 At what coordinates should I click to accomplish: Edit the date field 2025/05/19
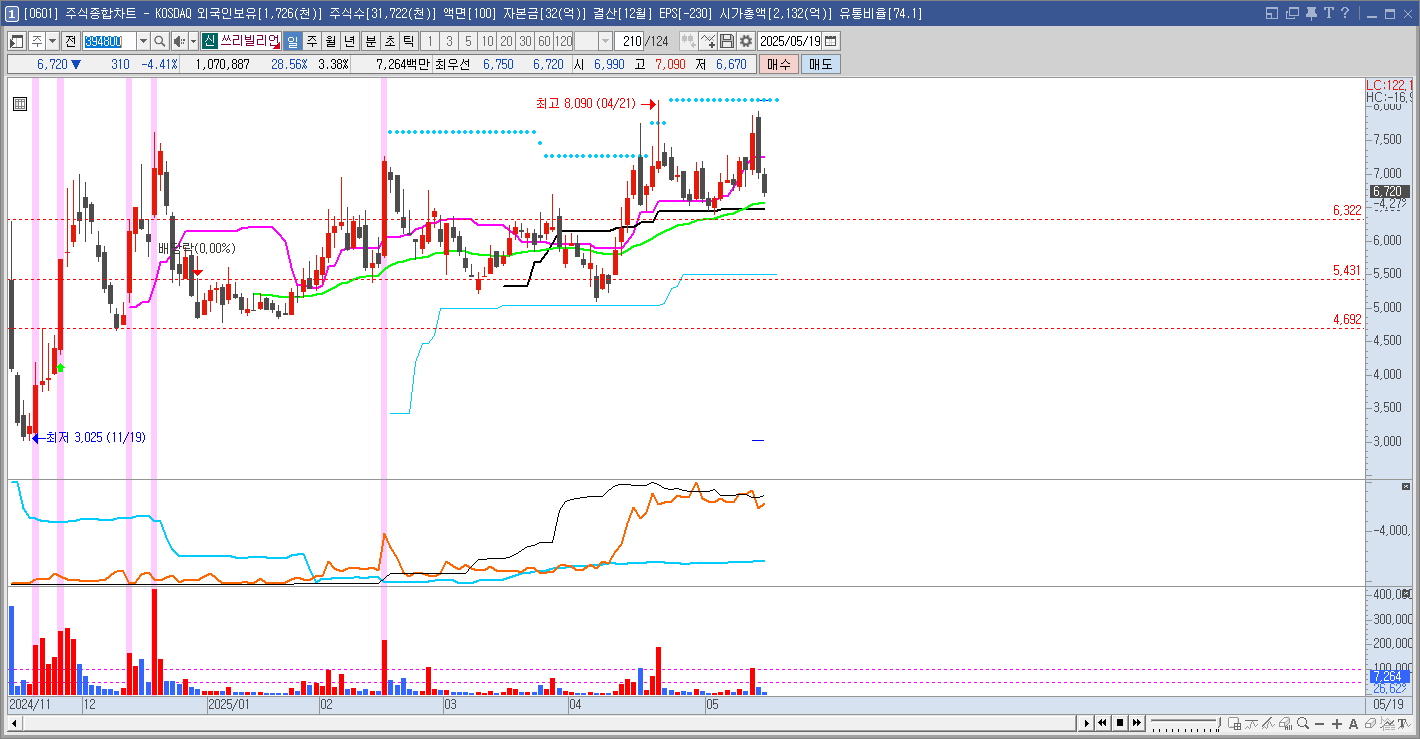point(790,41)
